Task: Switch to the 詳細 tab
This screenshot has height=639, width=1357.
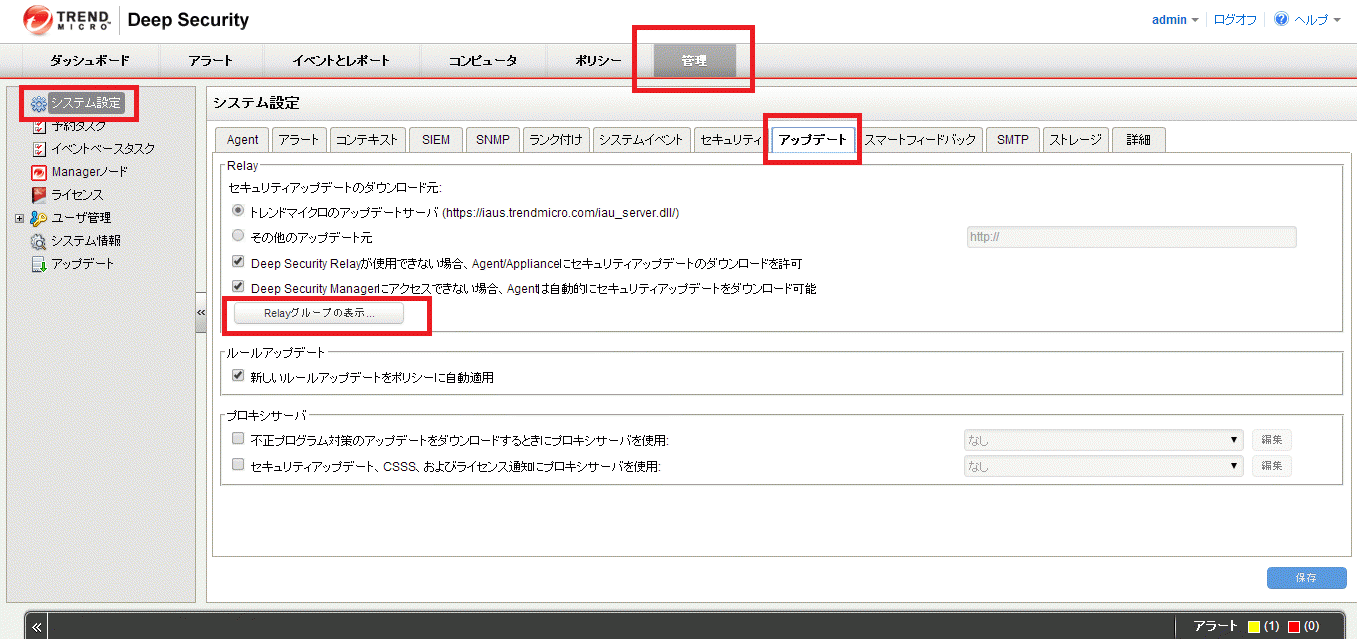Action: pyautogui.click(x=1139, y=140)
